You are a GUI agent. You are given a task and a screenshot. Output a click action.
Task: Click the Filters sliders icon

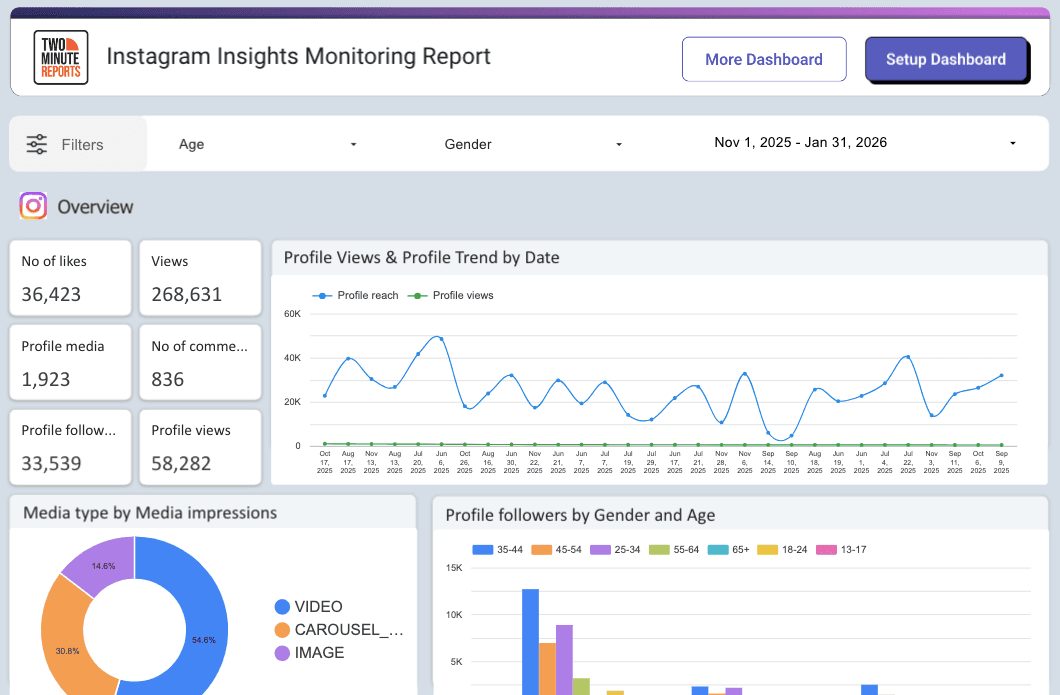(37, 143)
